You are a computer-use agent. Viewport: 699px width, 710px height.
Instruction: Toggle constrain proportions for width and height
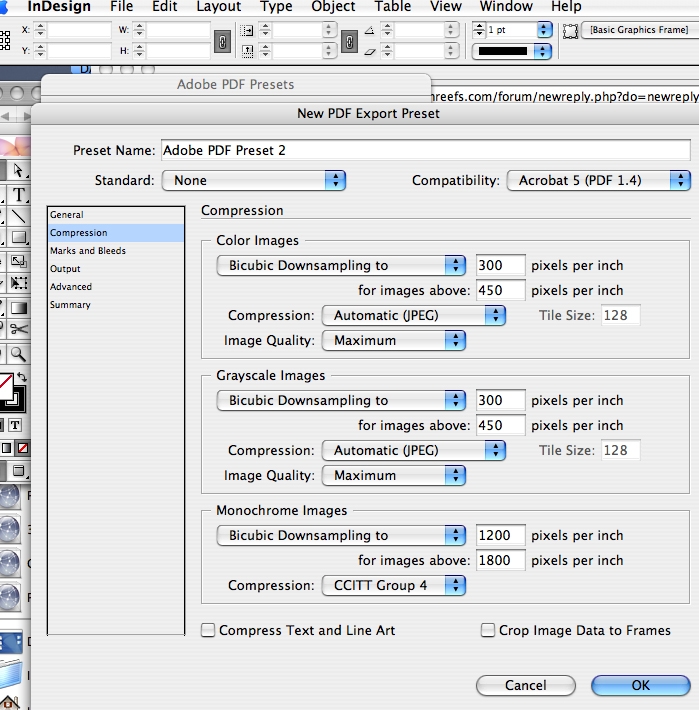pyautogui.click(x=222, y=42)
